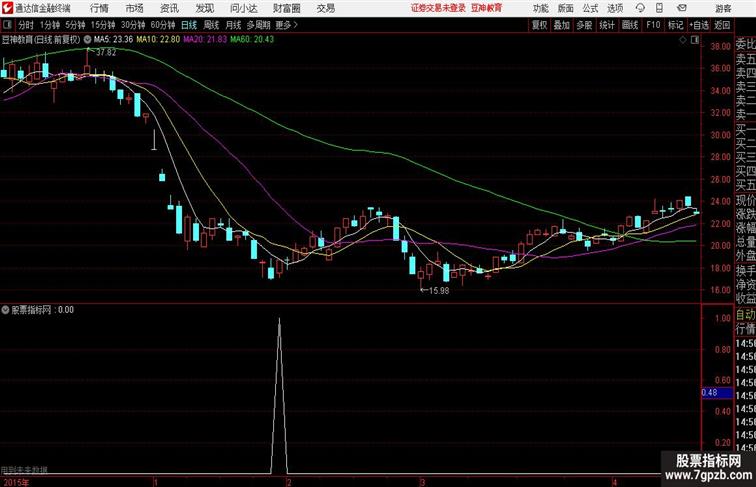Expand the MA indicator round dropdown button

[87, 40]
